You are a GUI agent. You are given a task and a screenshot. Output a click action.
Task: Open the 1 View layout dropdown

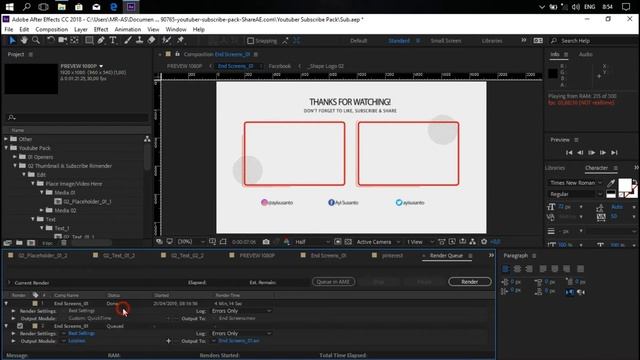click(420, 242)
